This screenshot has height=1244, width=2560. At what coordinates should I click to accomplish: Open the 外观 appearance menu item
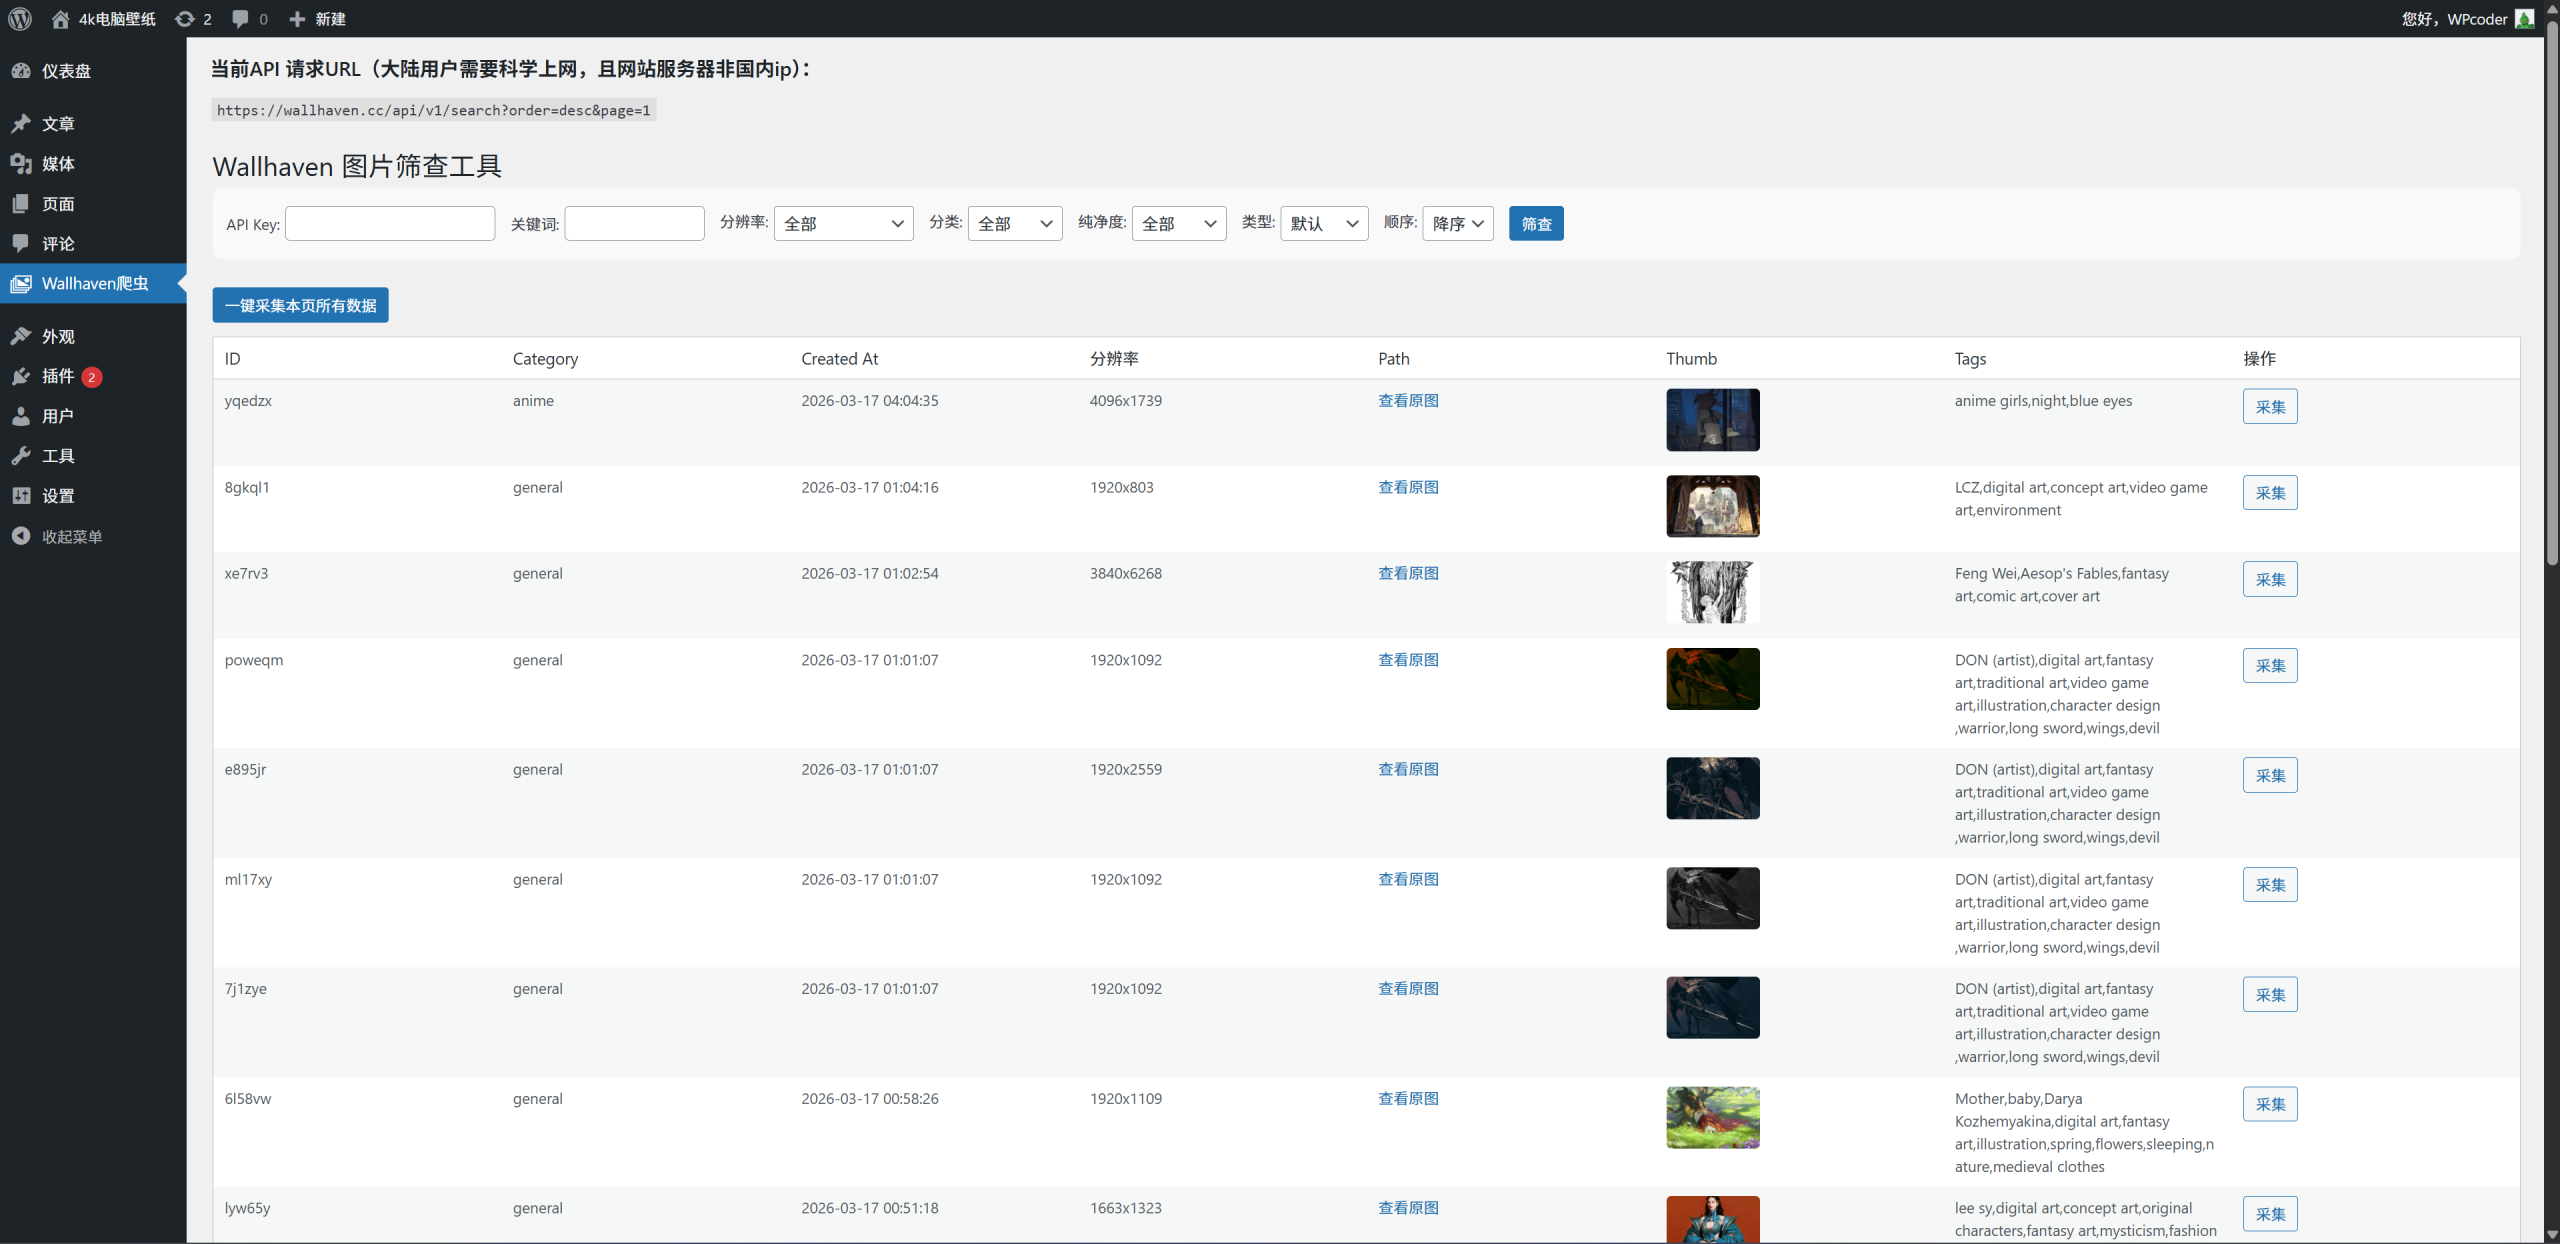coord(58,337)
